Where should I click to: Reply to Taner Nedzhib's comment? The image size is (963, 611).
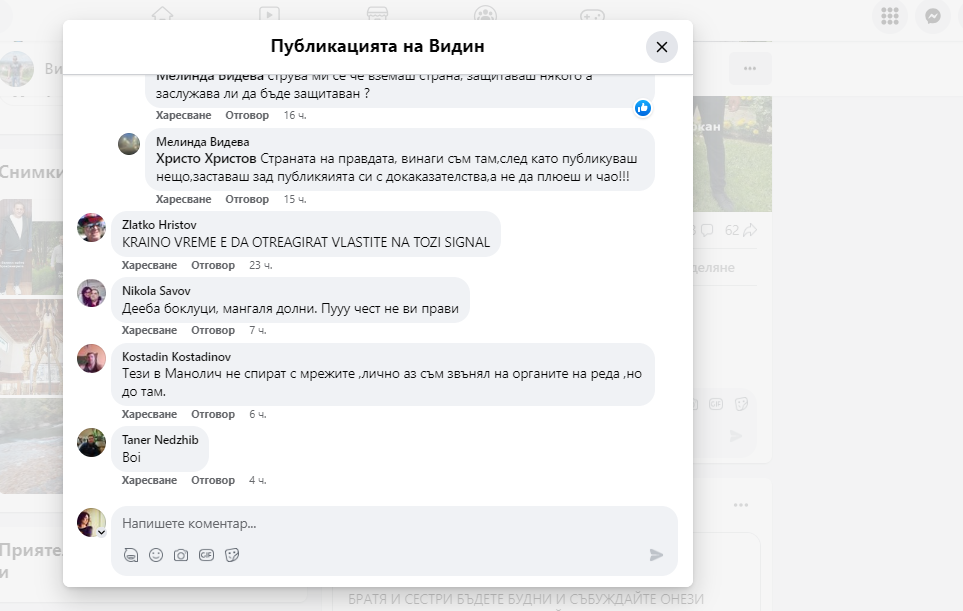coord(213,480)
